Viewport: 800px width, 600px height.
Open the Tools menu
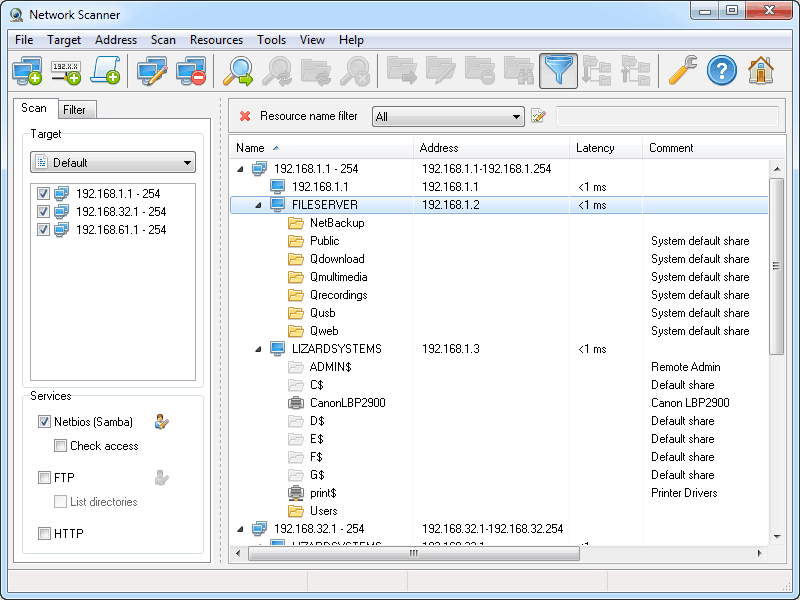coord(271,40)
